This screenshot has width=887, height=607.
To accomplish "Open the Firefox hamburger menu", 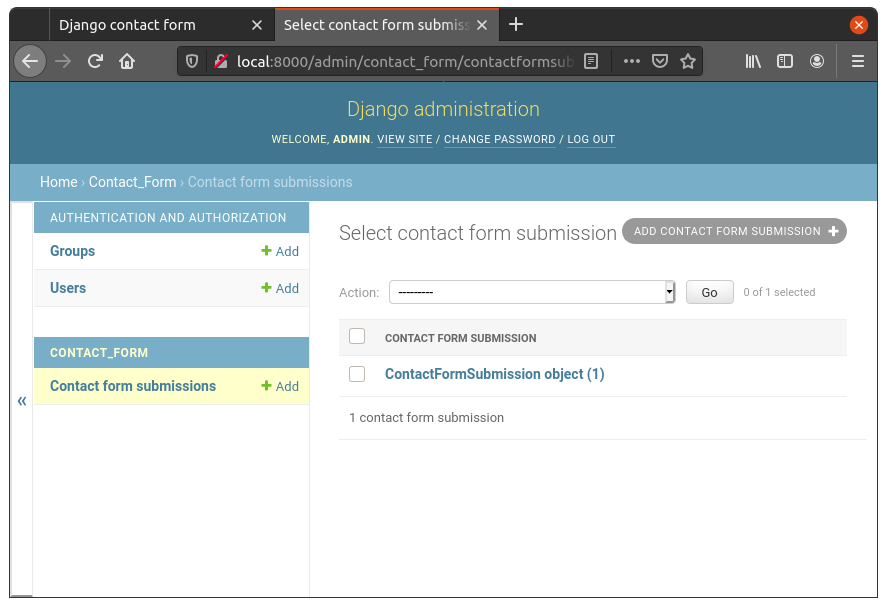I will pyautogui.click(x=857, y=61).
